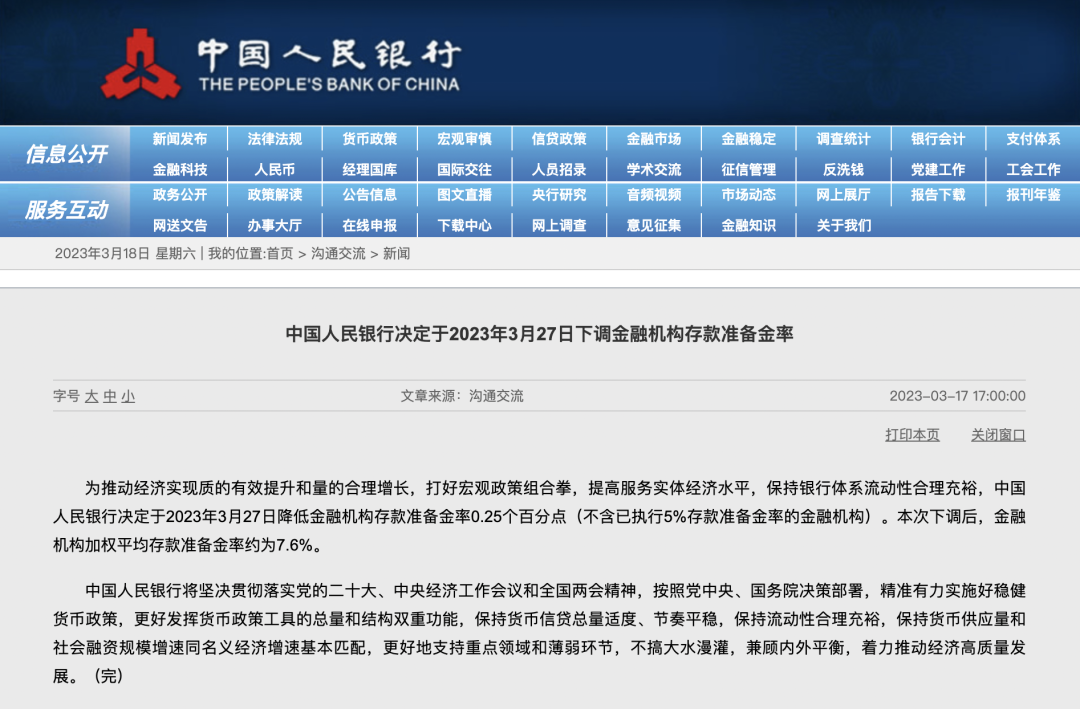Click the 信息公开 category header
The width and height of the screenshot is (1080, 709).
coord(66,154)
